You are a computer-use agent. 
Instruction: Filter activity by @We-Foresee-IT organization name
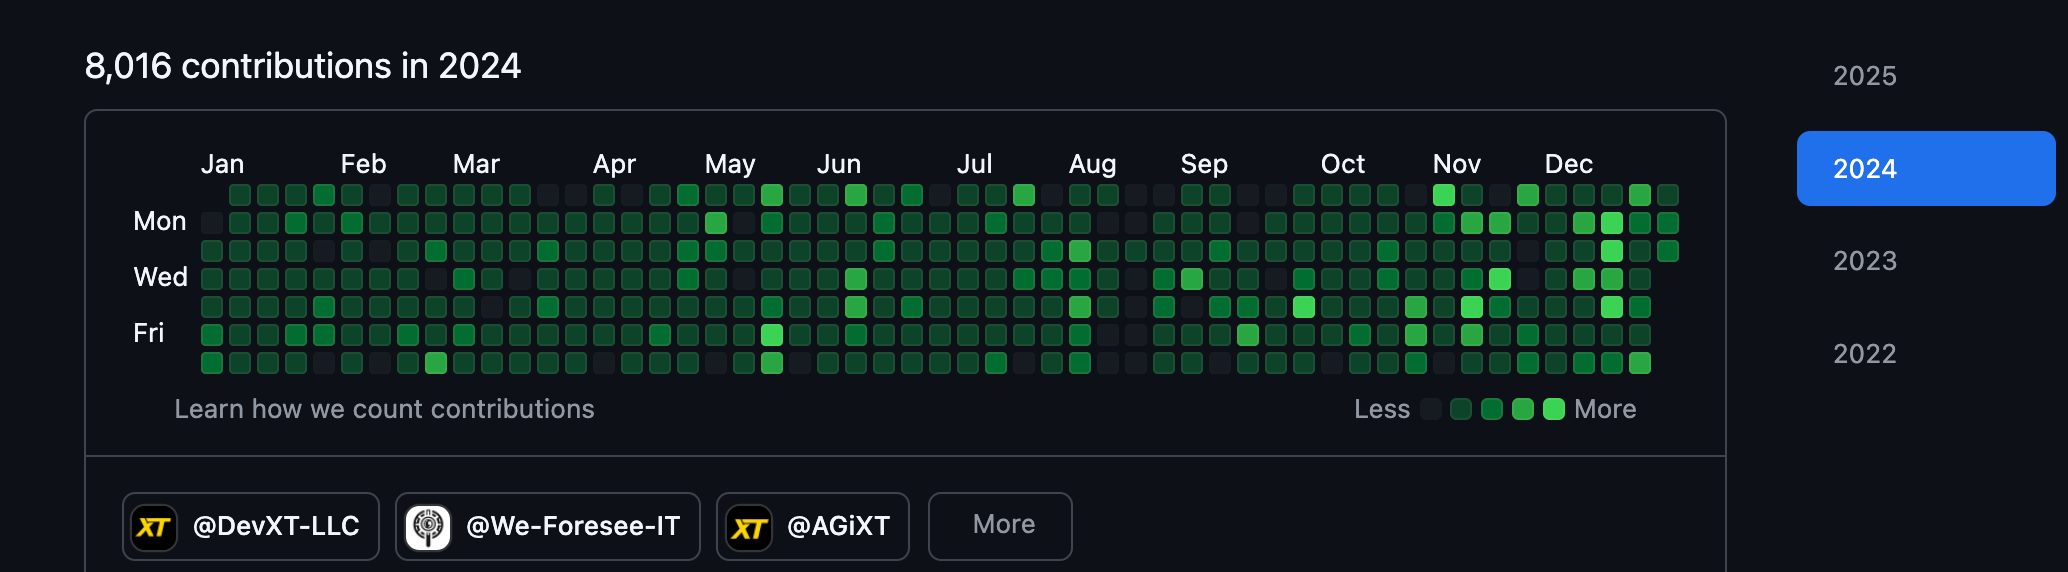pos(573,526)
